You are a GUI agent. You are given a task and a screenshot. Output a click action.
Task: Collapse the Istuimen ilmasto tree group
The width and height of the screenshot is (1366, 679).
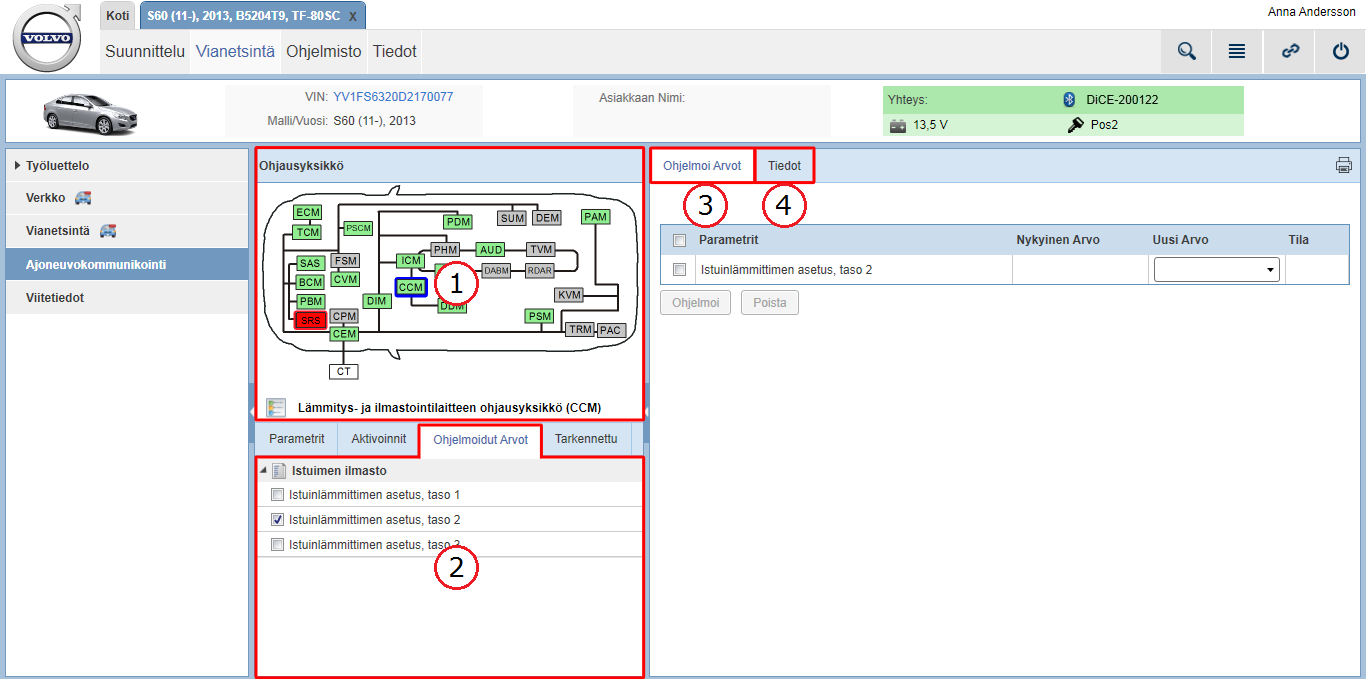pyautogui.click(x=263, y=470)
